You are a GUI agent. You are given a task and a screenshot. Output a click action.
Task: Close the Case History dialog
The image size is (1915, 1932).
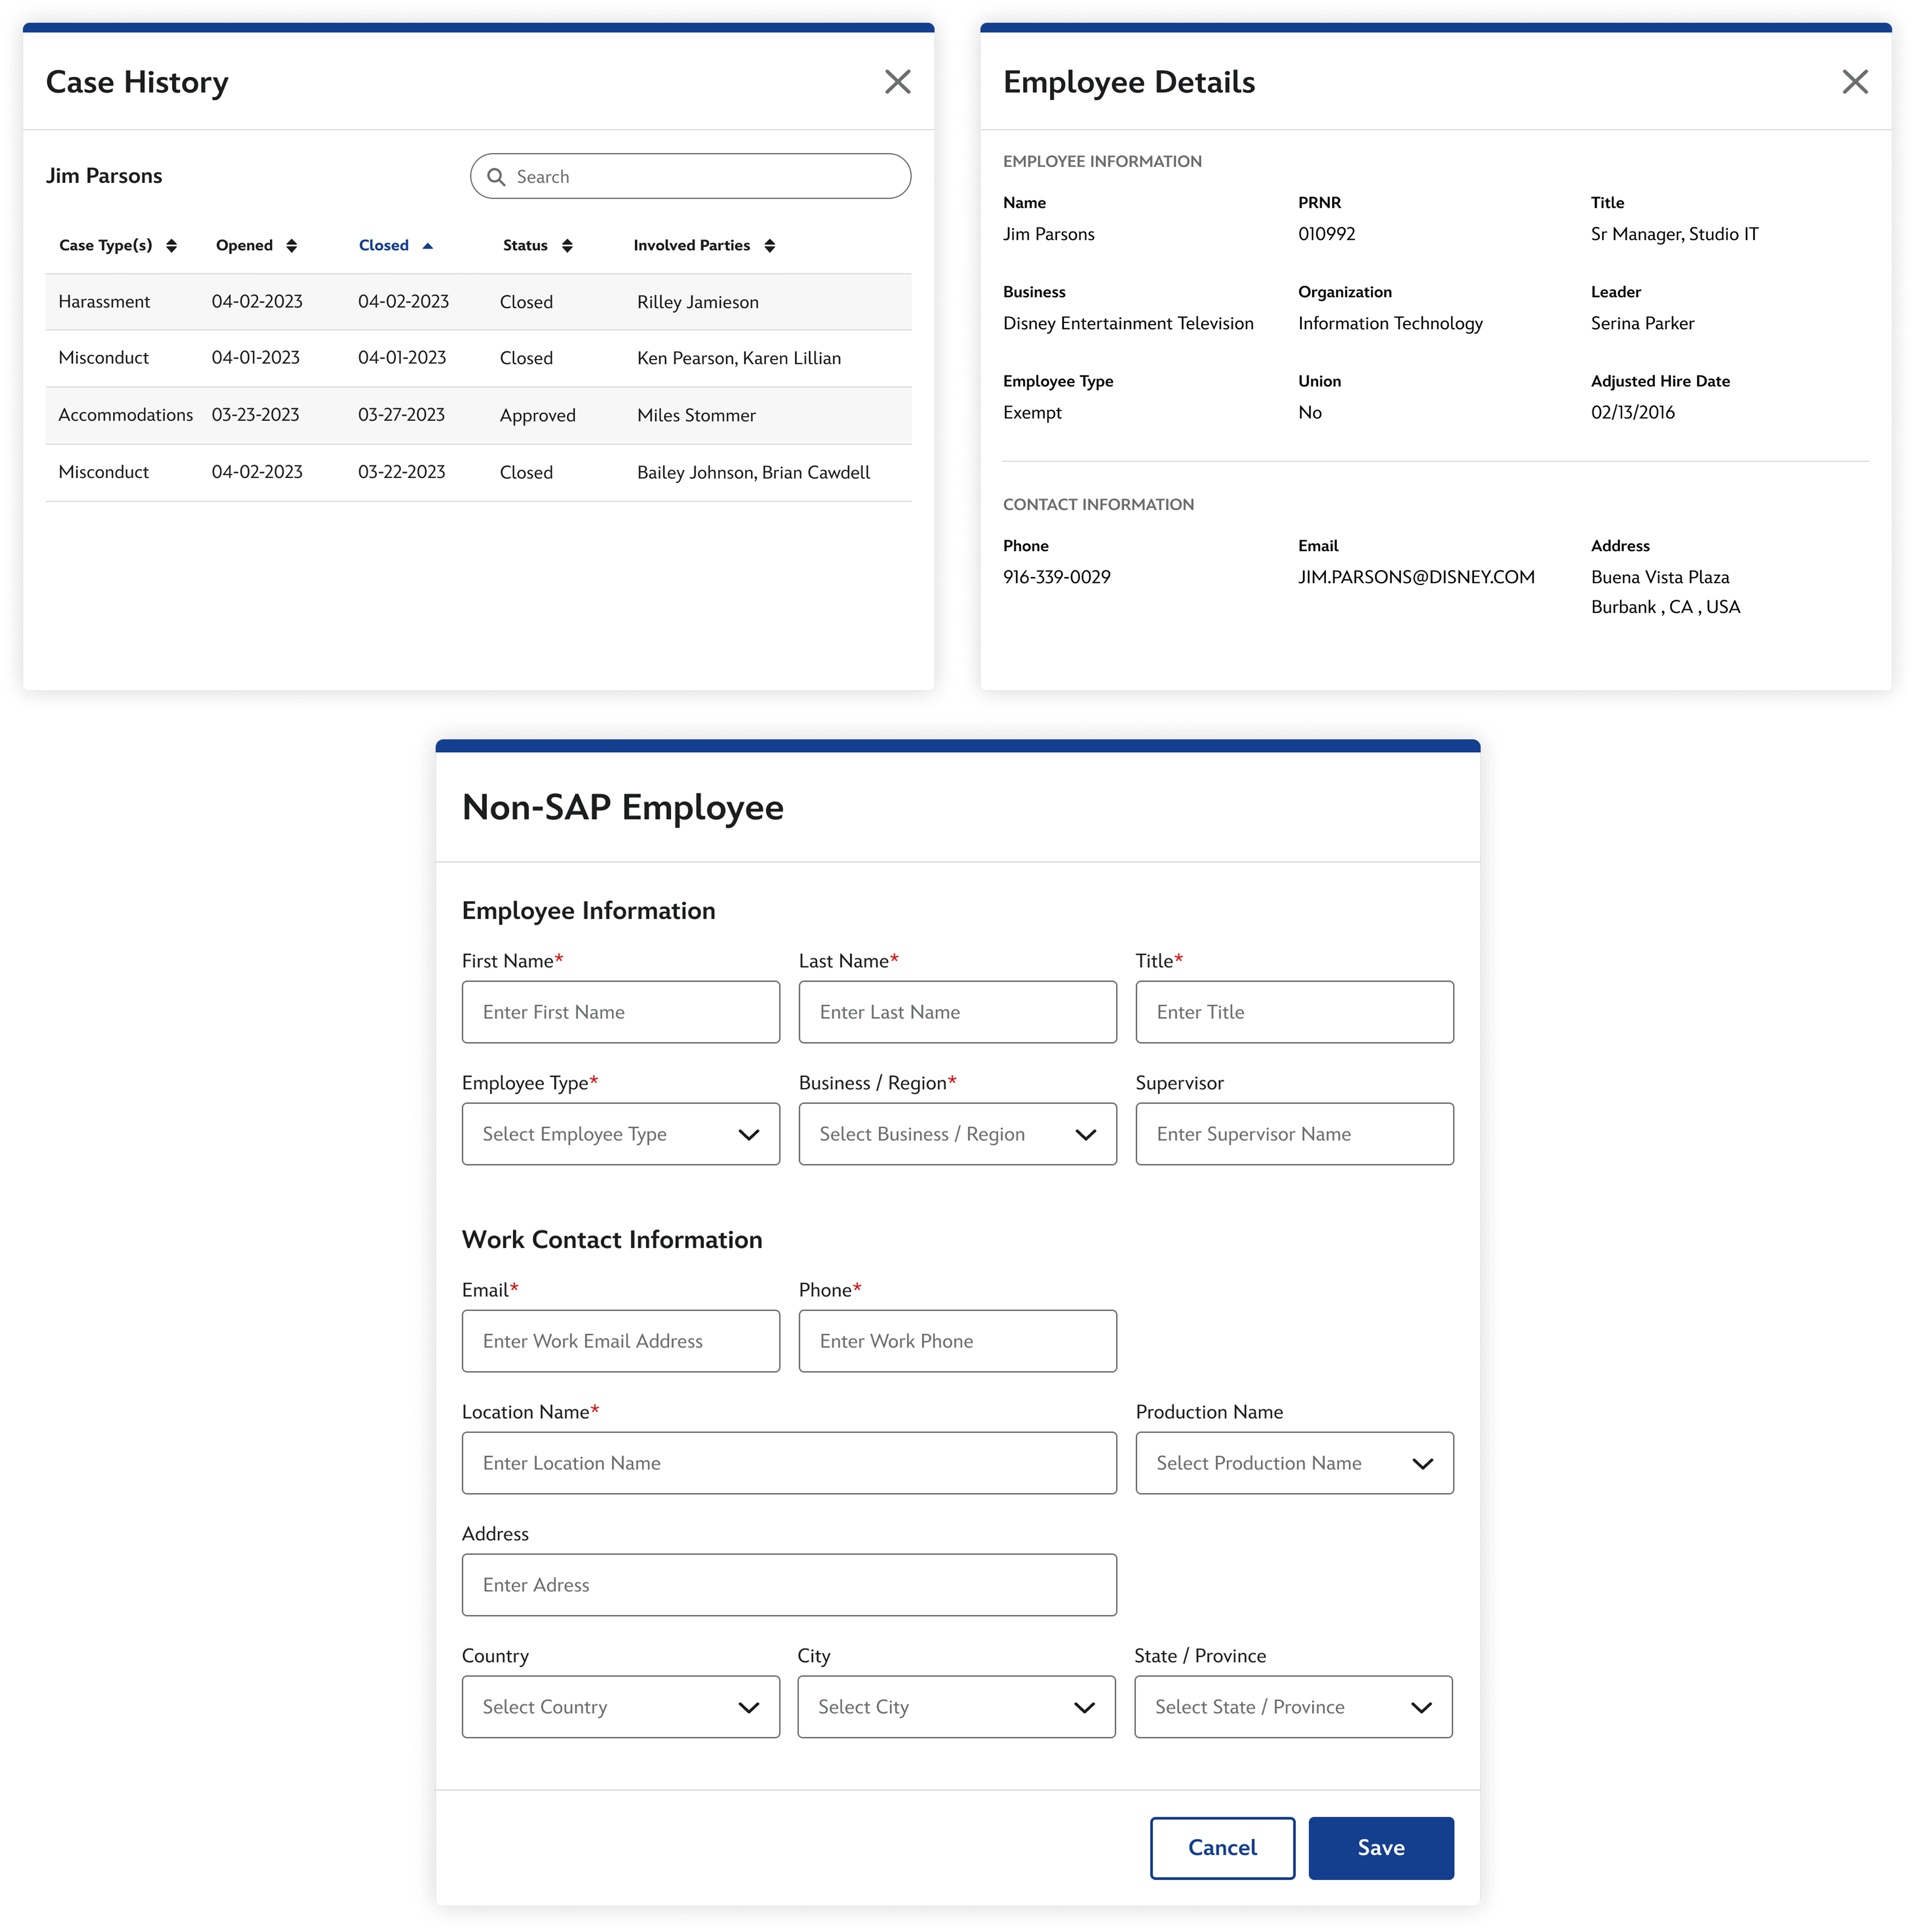[897, 82]
